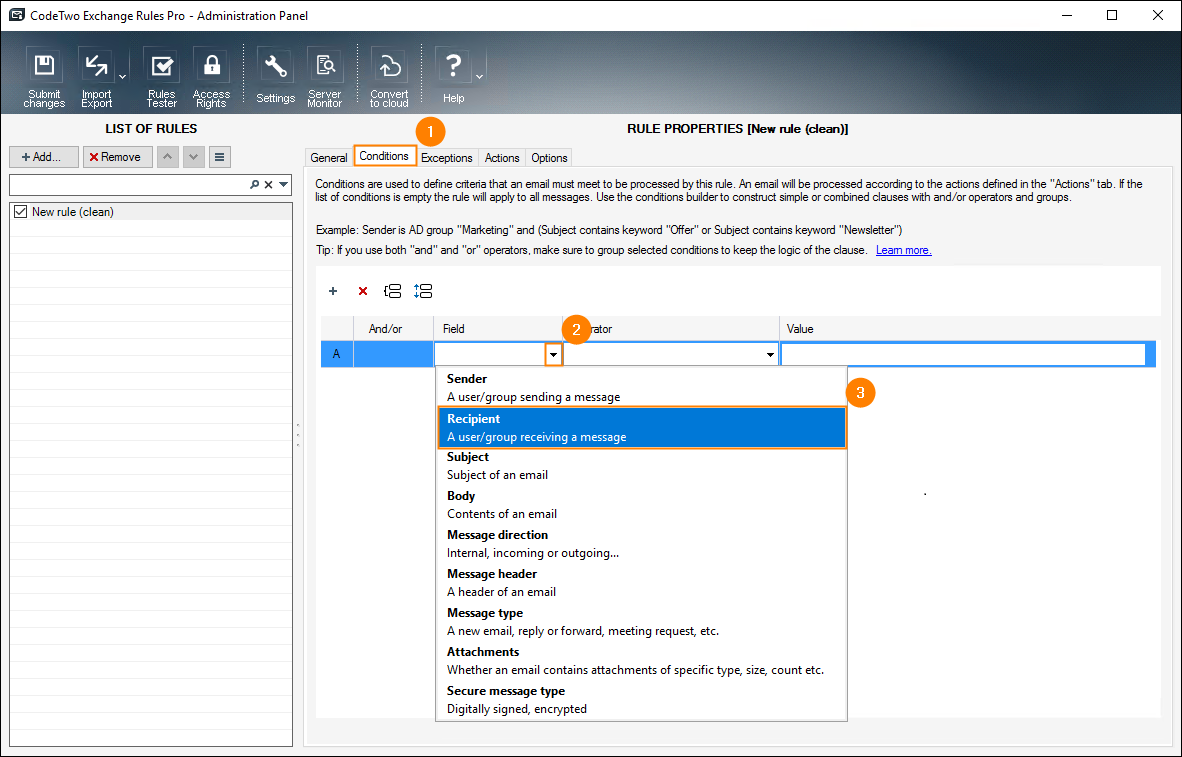This screenshot has width=1182, height=757.
Task: Switch to the Conditions tab
Action: pyautogui.click(x=384, y=156)
